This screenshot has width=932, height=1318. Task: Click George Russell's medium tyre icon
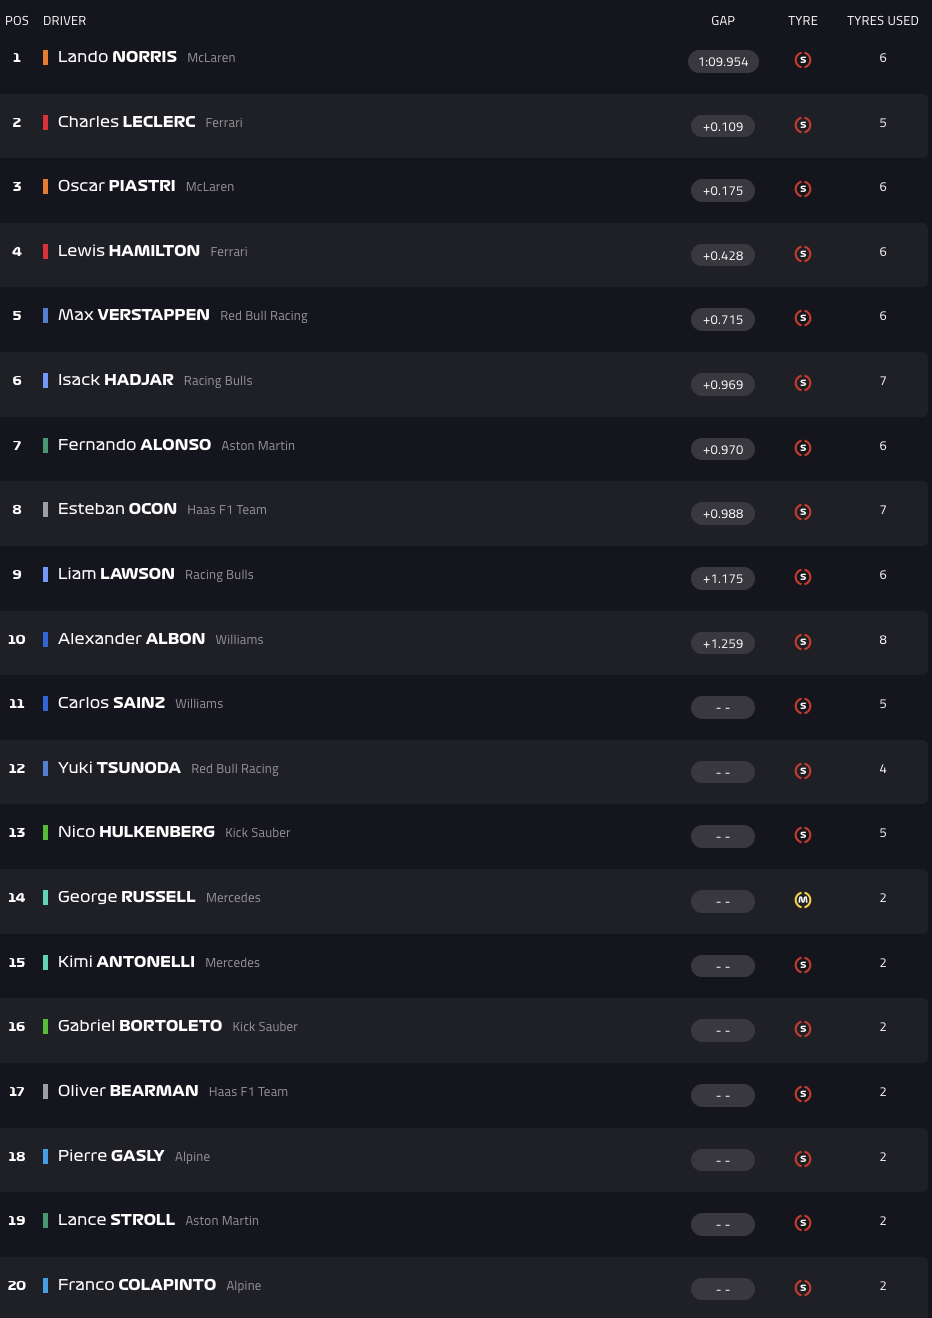pyautogui.click(x=802, y=900)
